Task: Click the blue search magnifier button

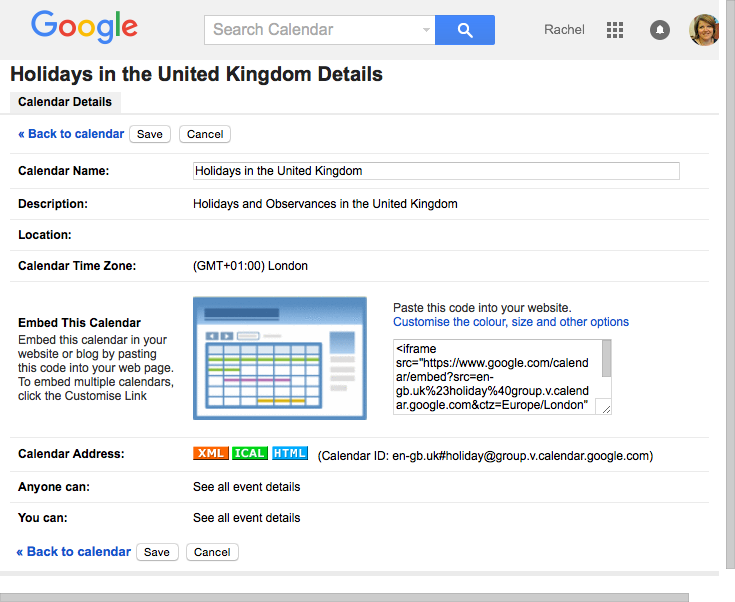Action: tap(465, 30)
